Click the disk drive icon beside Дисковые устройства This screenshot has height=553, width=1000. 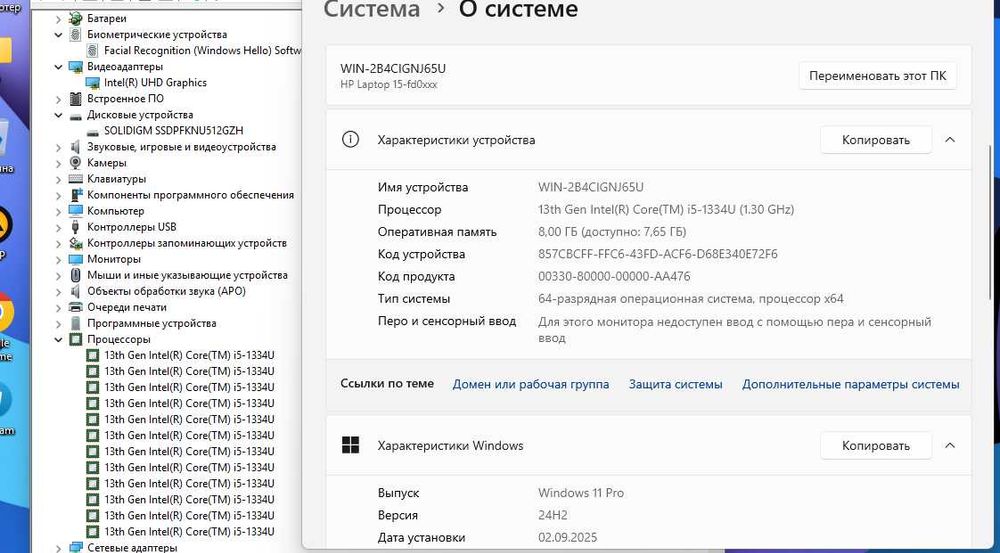[76, 115]
